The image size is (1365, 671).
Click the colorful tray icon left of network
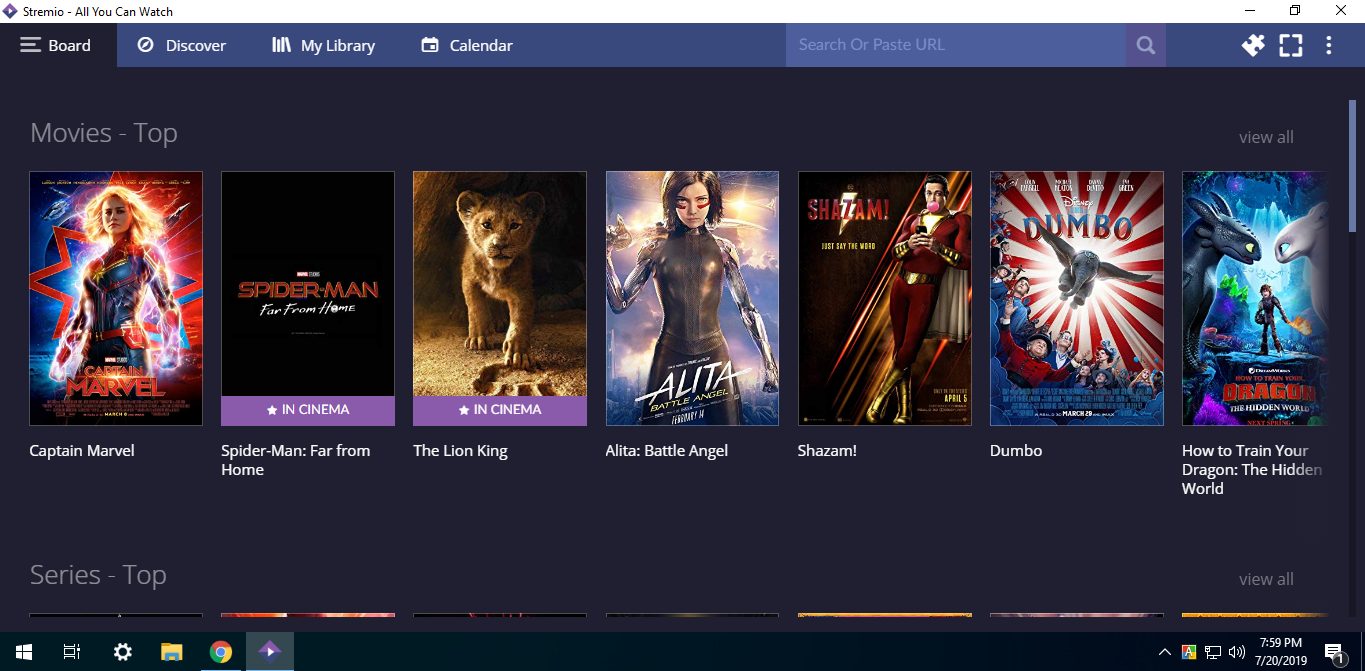click(x=1189, y=652)
